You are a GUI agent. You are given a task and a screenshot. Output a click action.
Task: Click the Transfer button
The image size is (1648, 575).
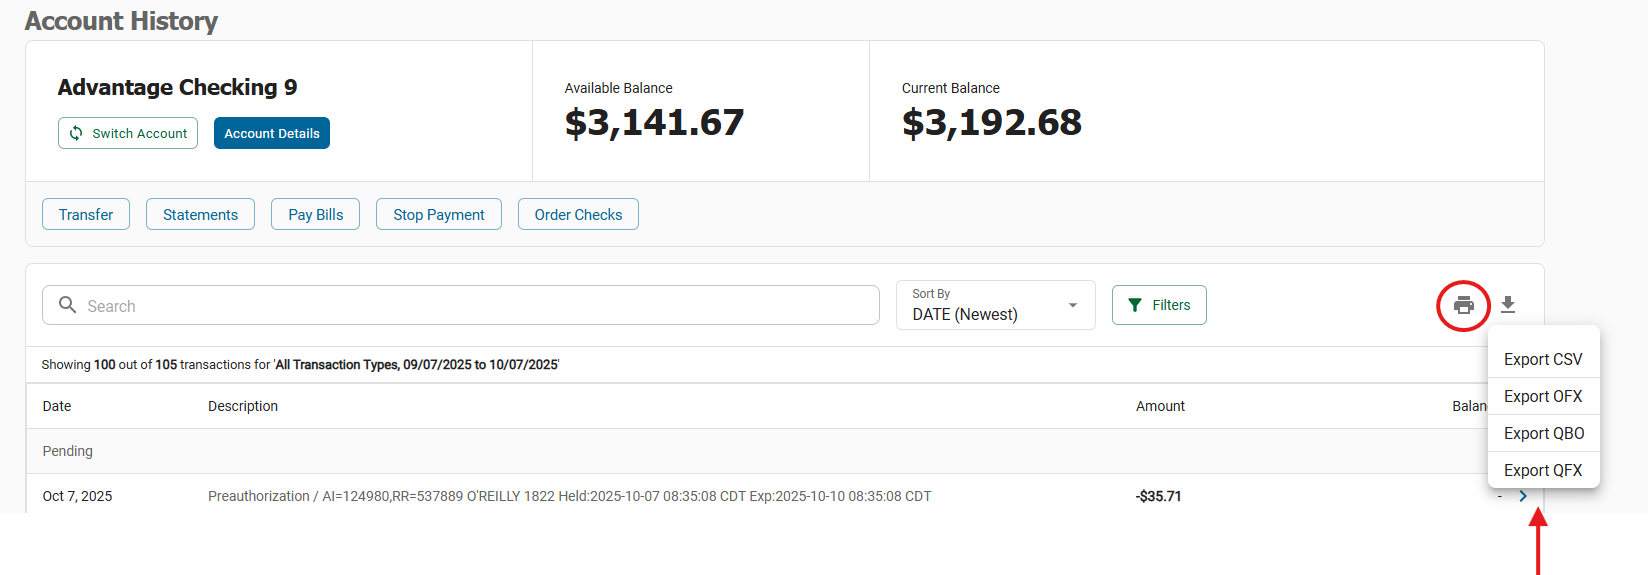86,214
